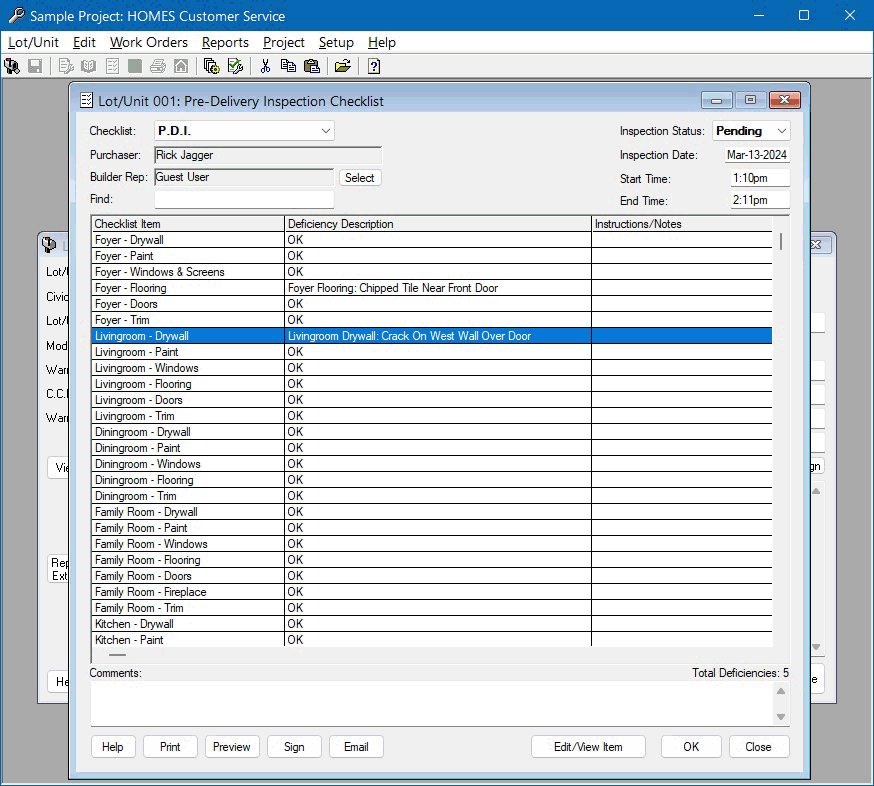
Task: Click the Paste clipboard toolbar icon
Action: (x=312, y=66)
